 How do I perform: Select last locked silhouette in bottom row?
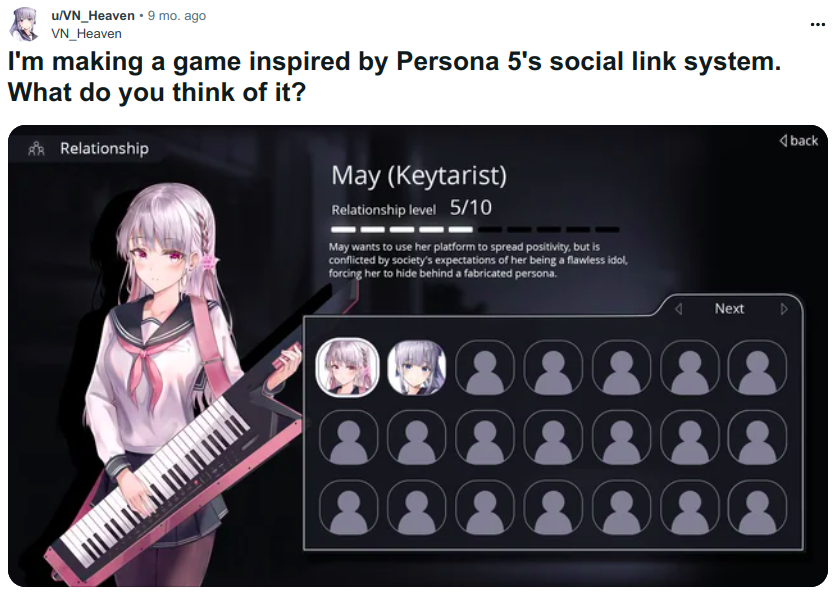coord(757,507)
